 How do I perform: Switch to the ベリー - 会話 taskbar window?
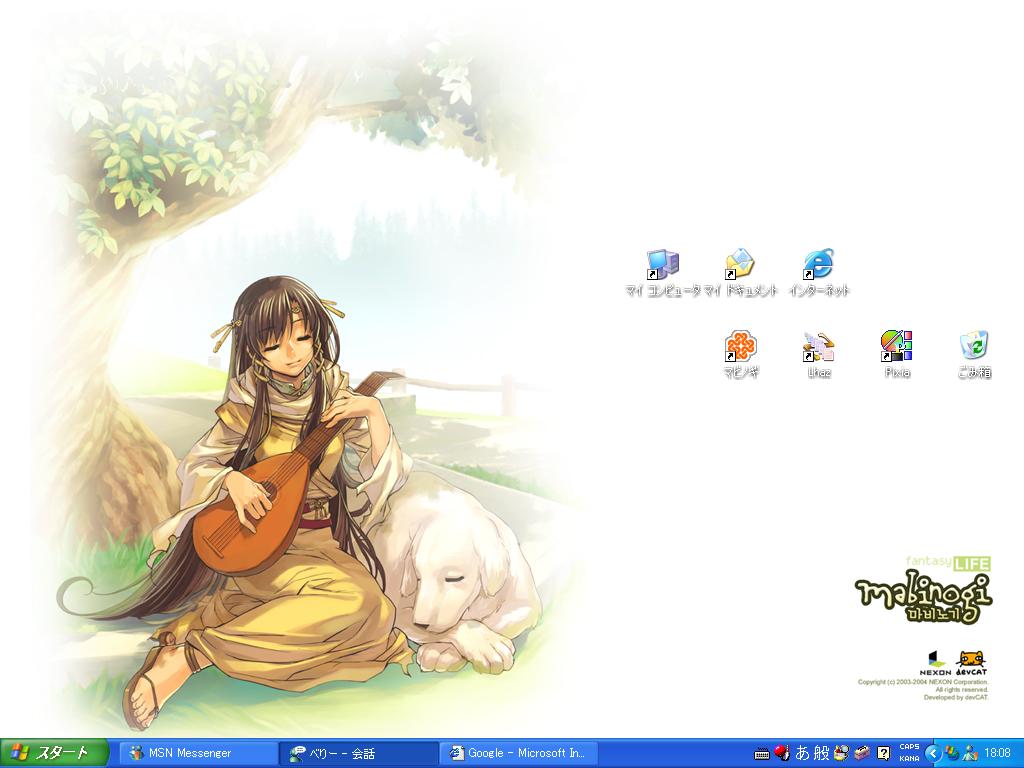359,753
